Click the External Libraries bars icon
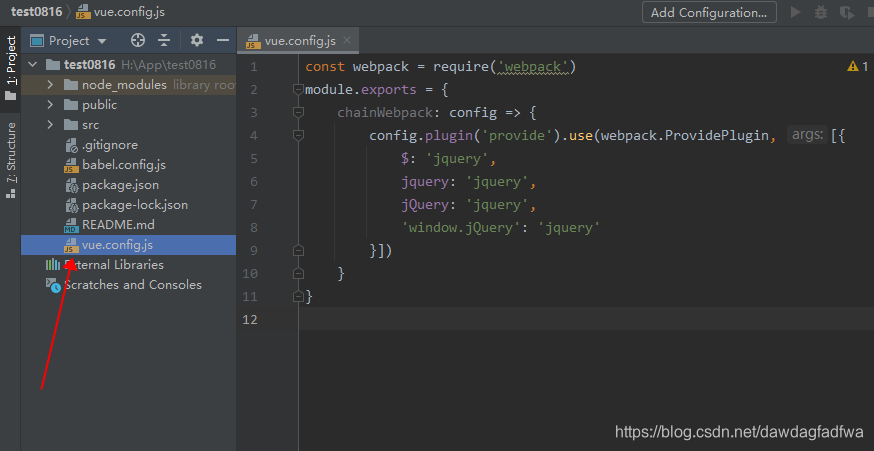The image size is (874, 451). tap(53, 265)
